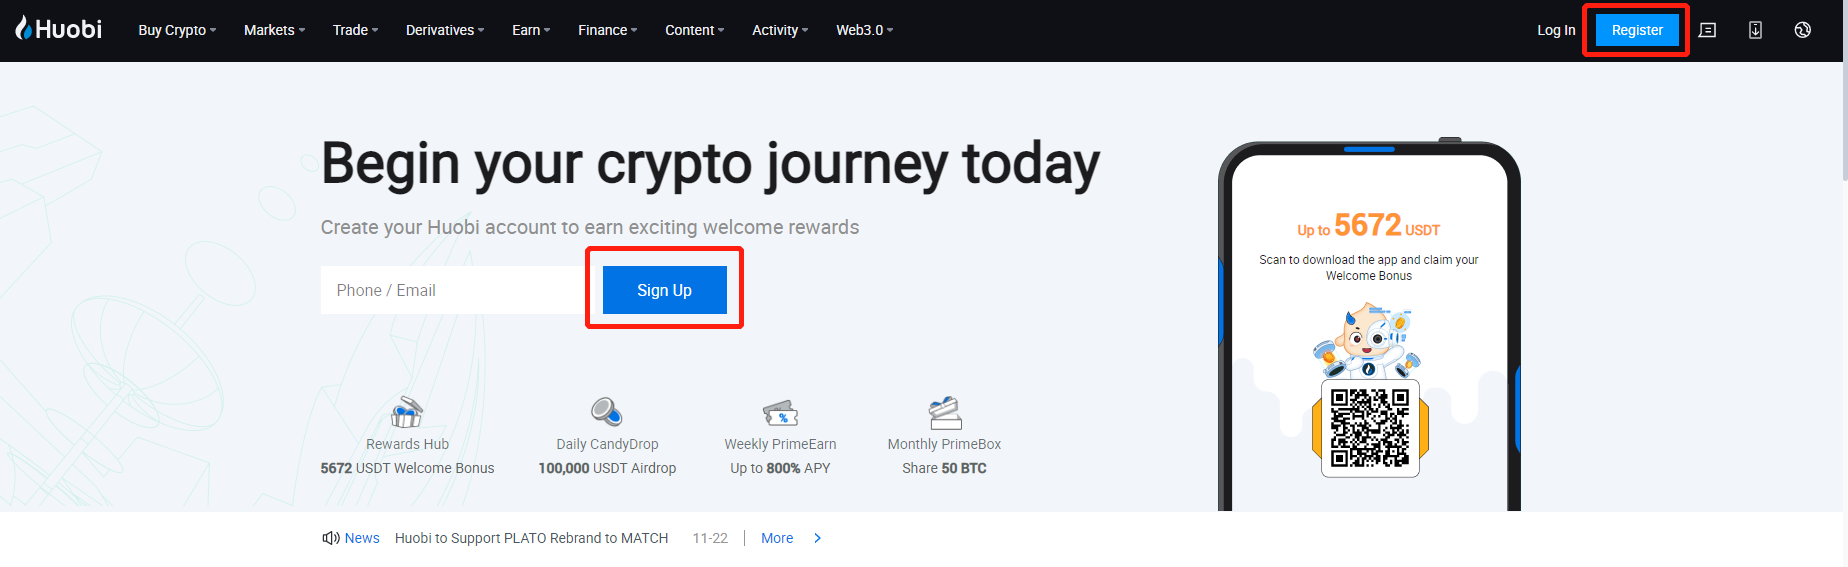Open the Earn menu

point(530,30)
